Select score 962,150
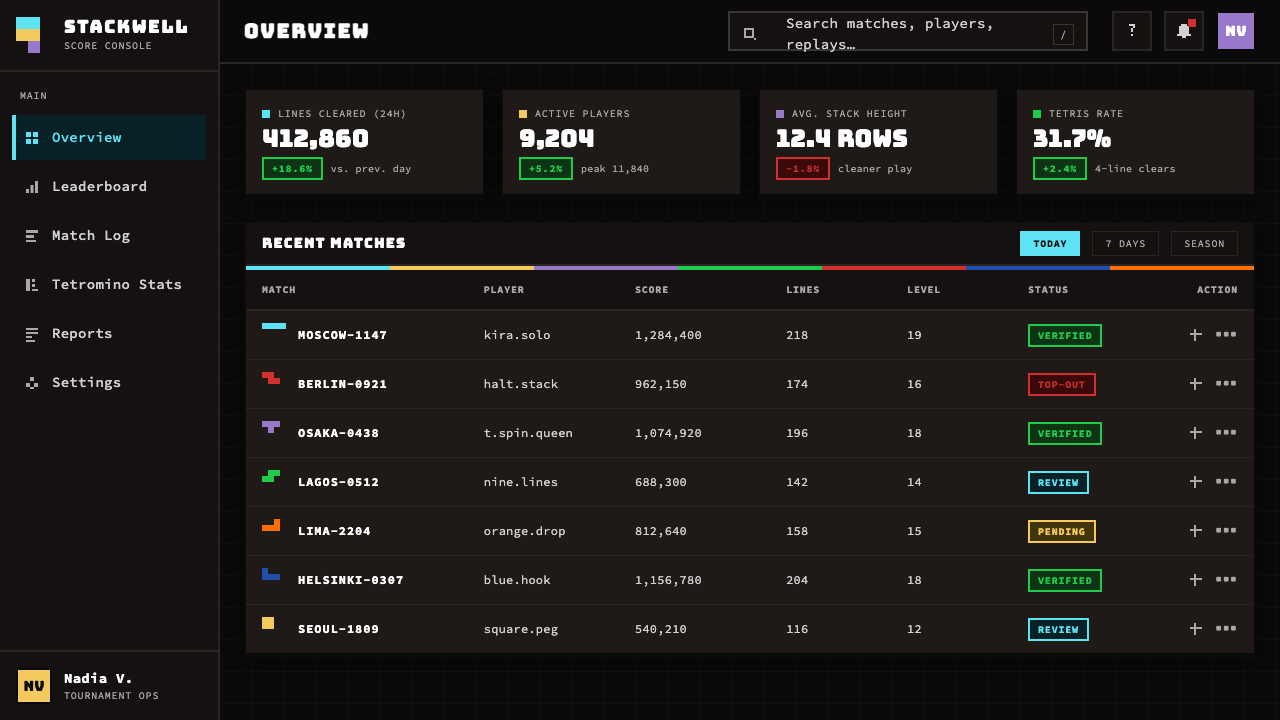This screenshot has height=720, width=1280. [x=661, y=384]
